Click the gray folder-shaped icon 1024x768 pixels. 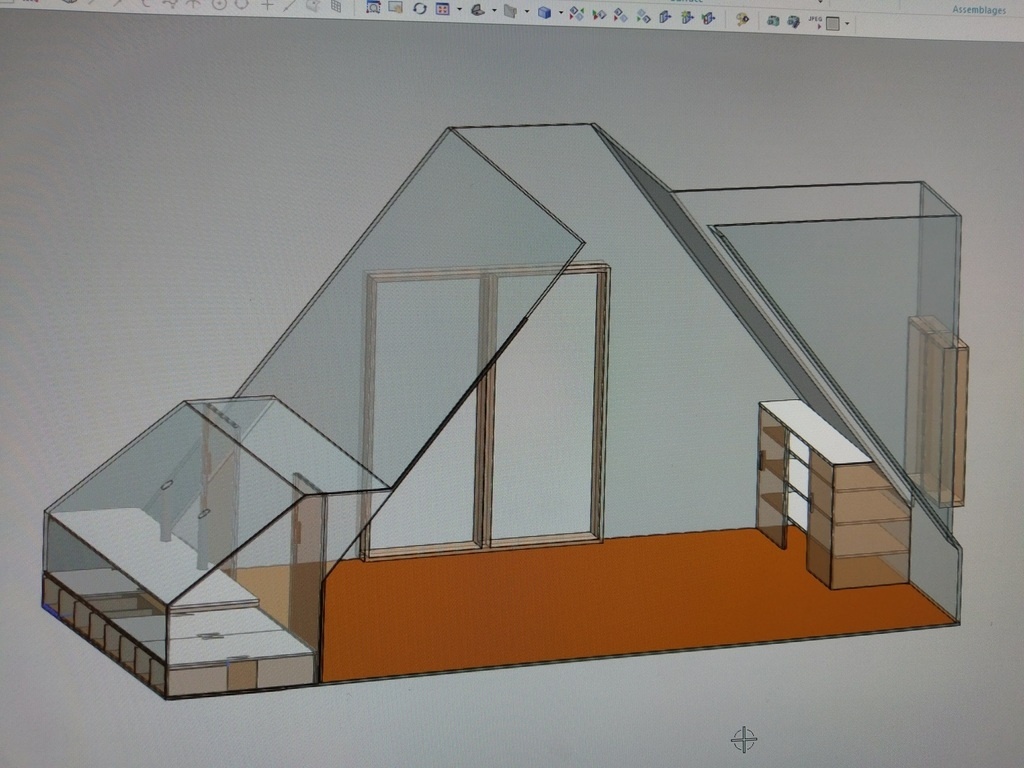[x=511, y=11]
